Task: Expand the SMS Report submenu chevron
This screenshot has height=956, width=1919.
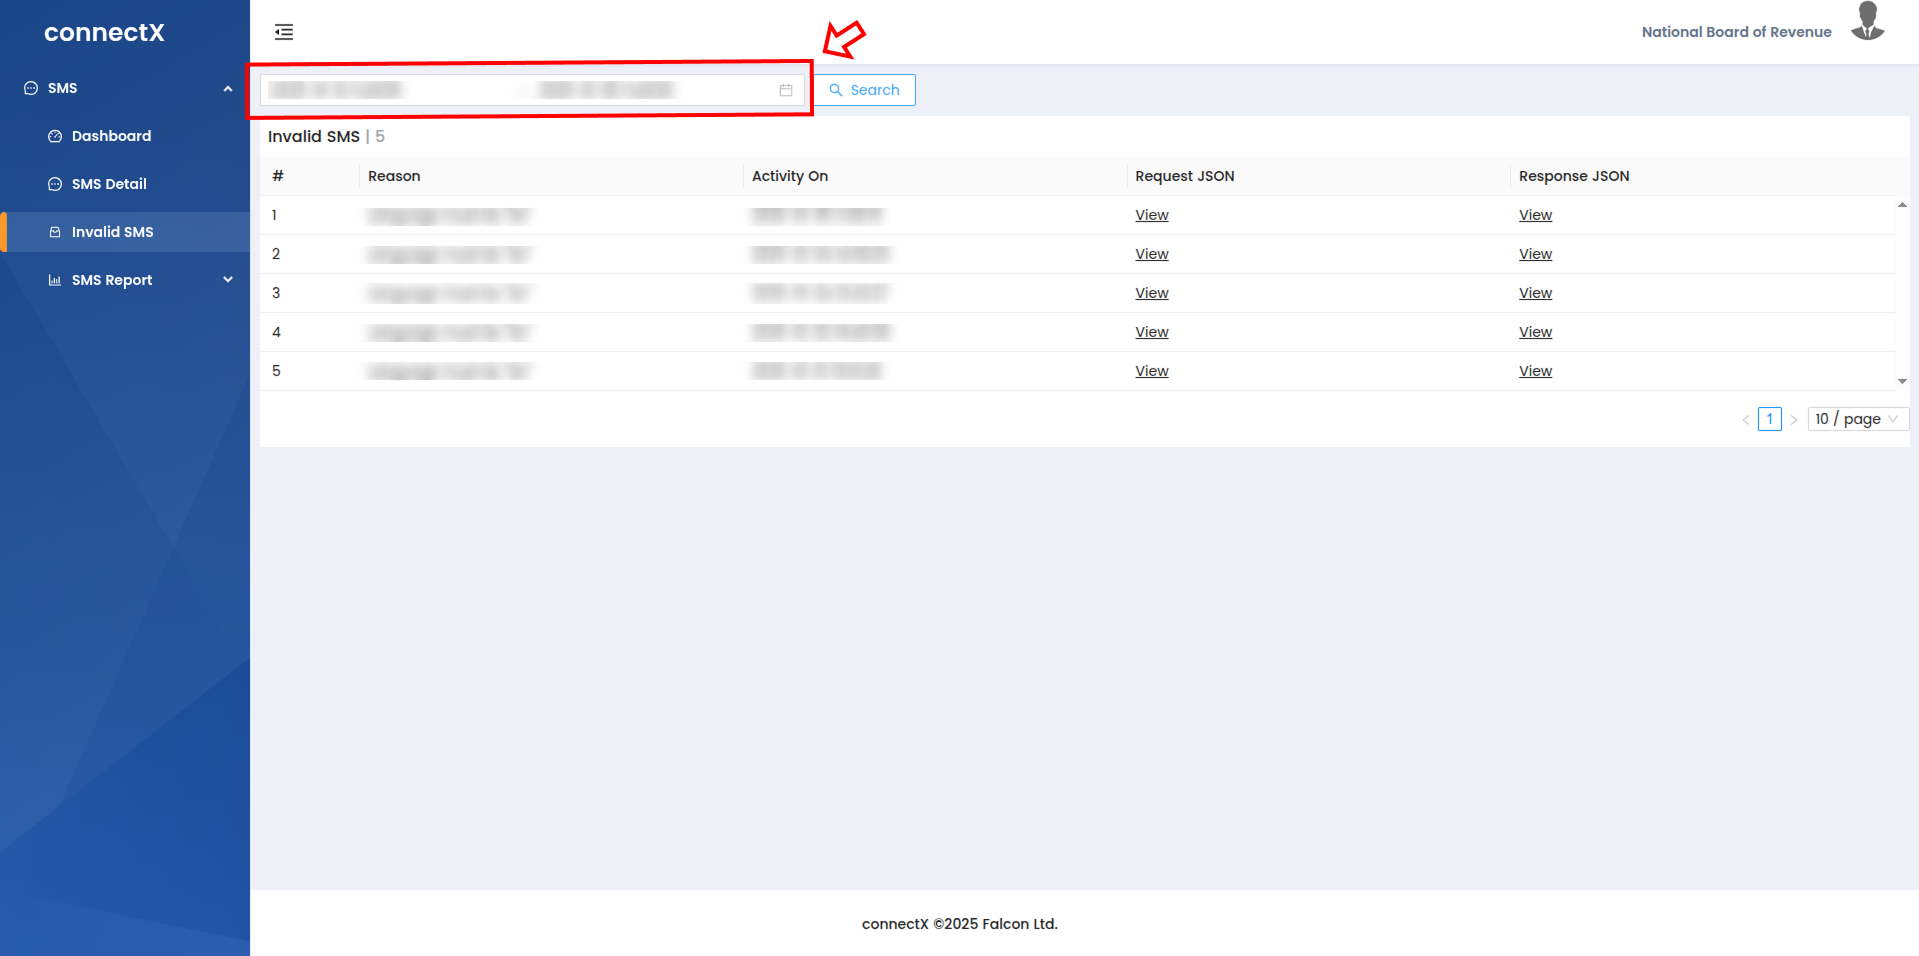Action: 228,280
